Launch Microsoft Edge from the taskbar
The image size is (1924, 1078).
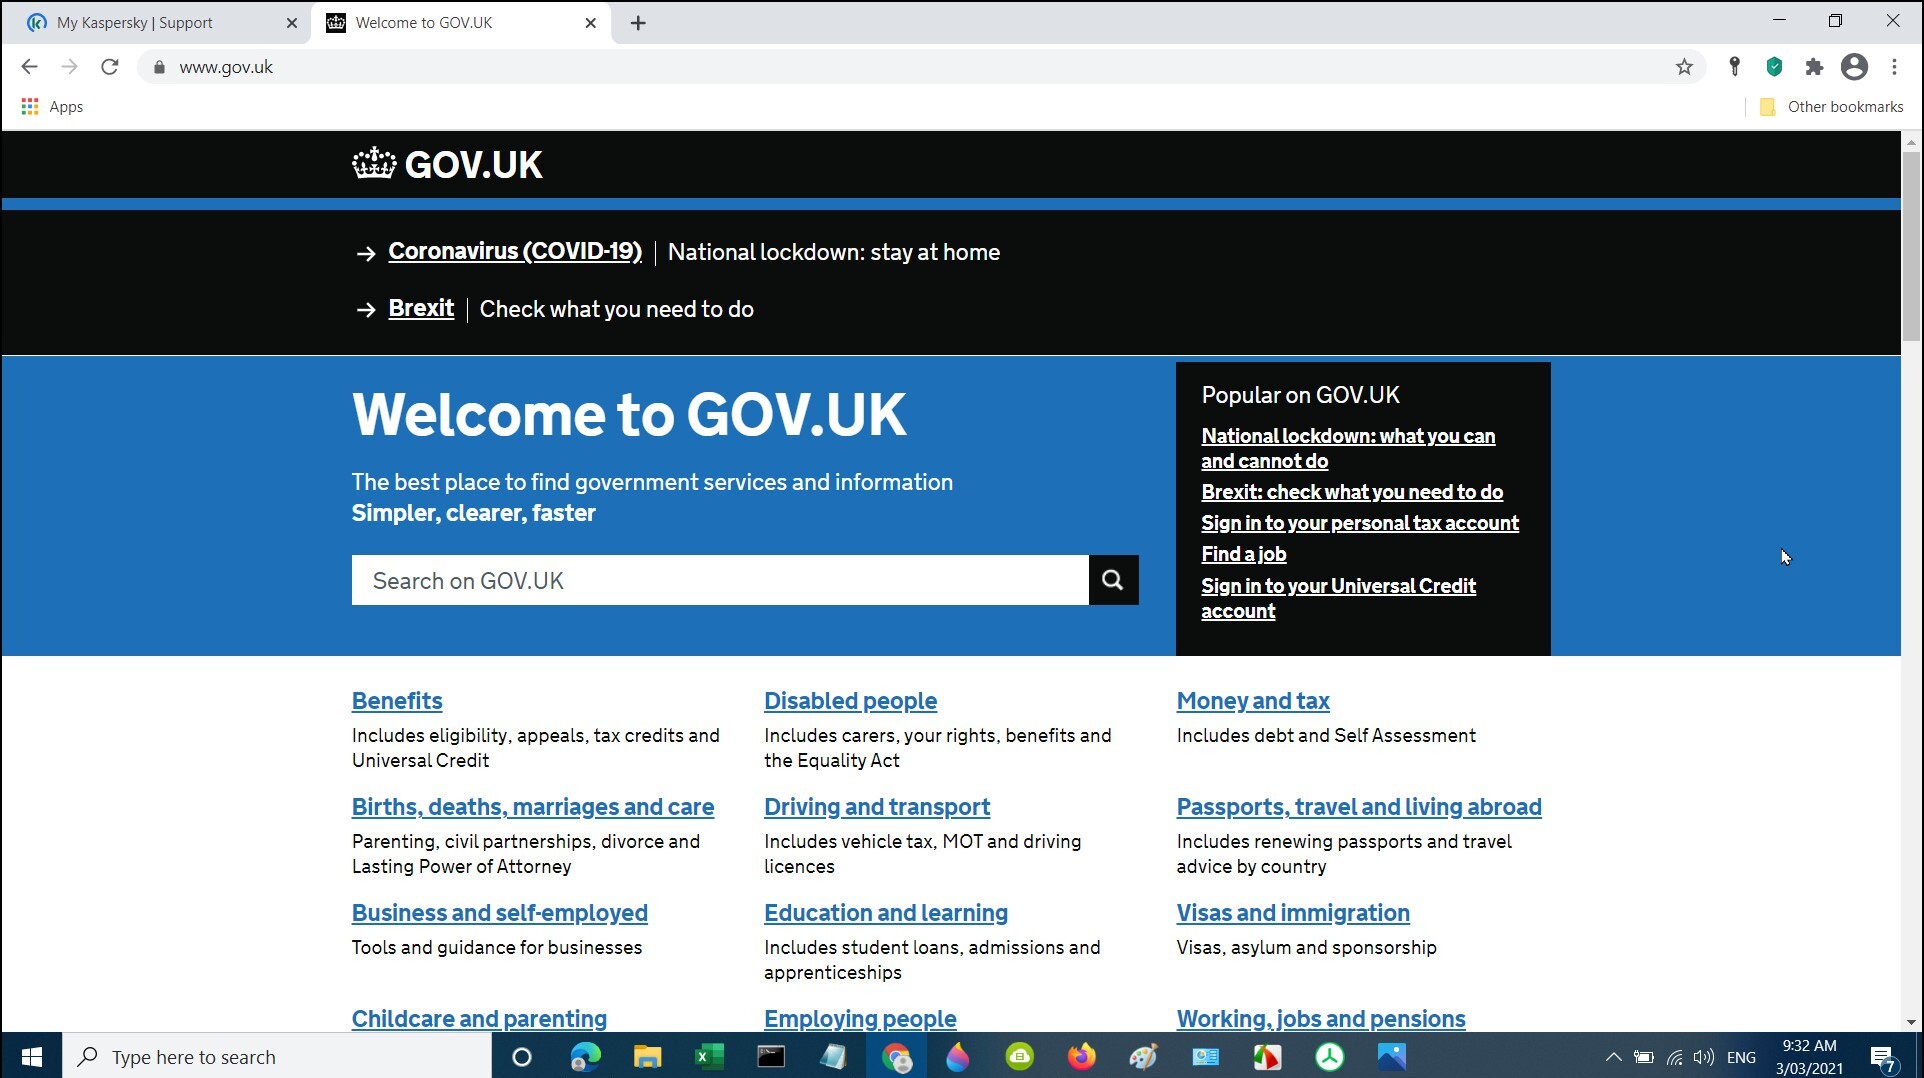point(585,1056)
